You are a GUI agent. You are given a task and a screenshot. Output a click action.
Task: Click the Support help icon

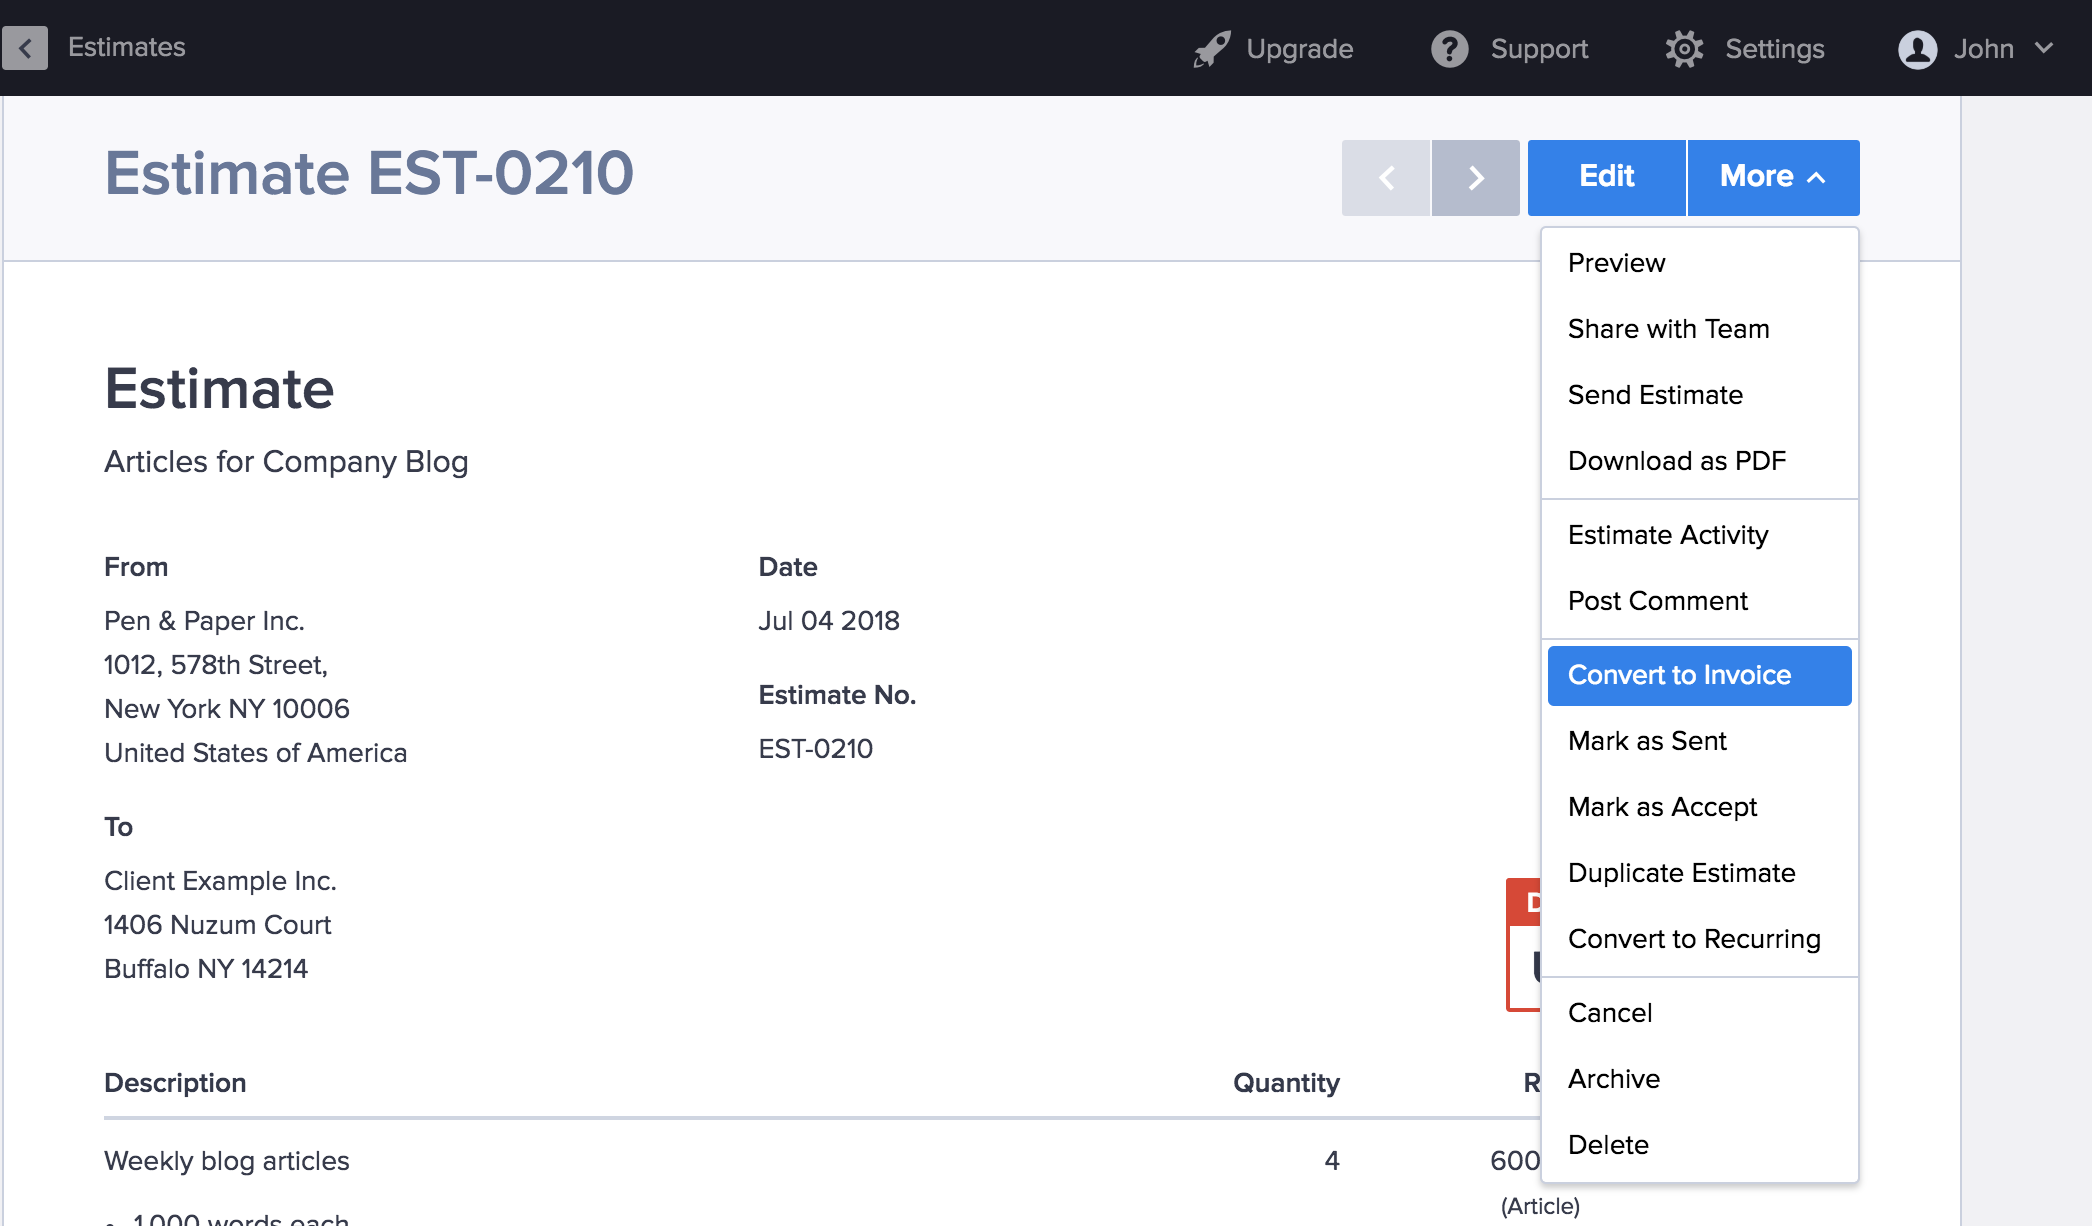click(1449, 48)
